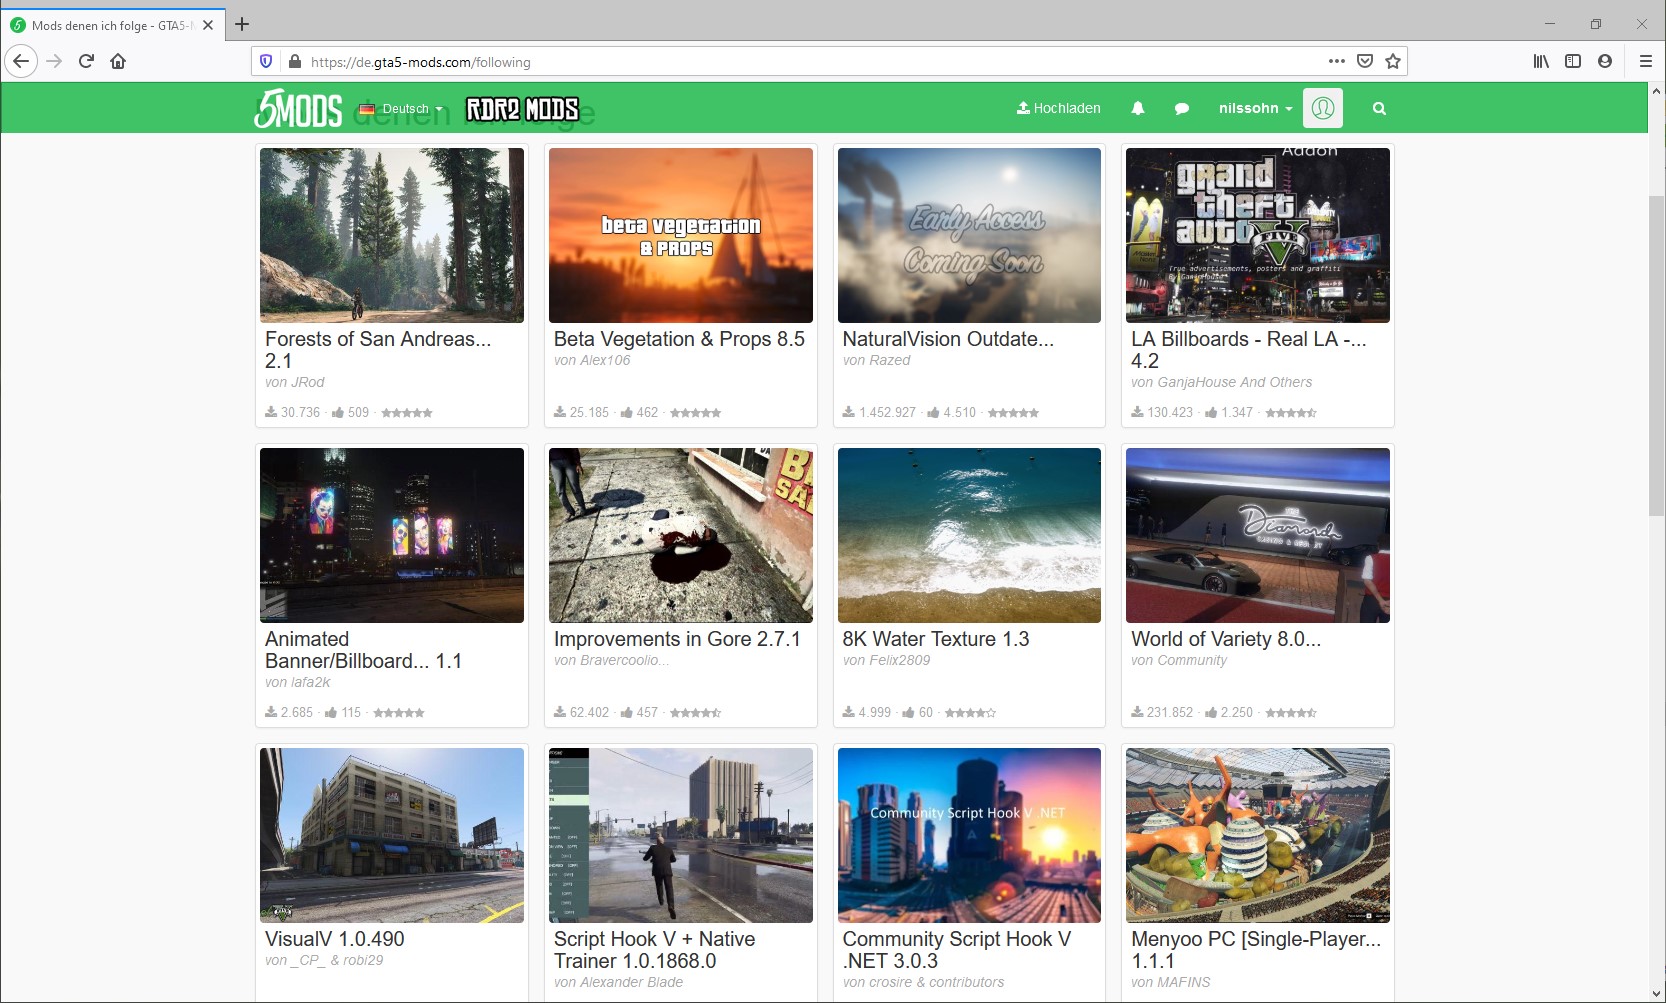This screenshot has height=1003, width=1666.
Task: Click 'Menyoo PC [Single-Player...' title
Action: click(1256, 950)
